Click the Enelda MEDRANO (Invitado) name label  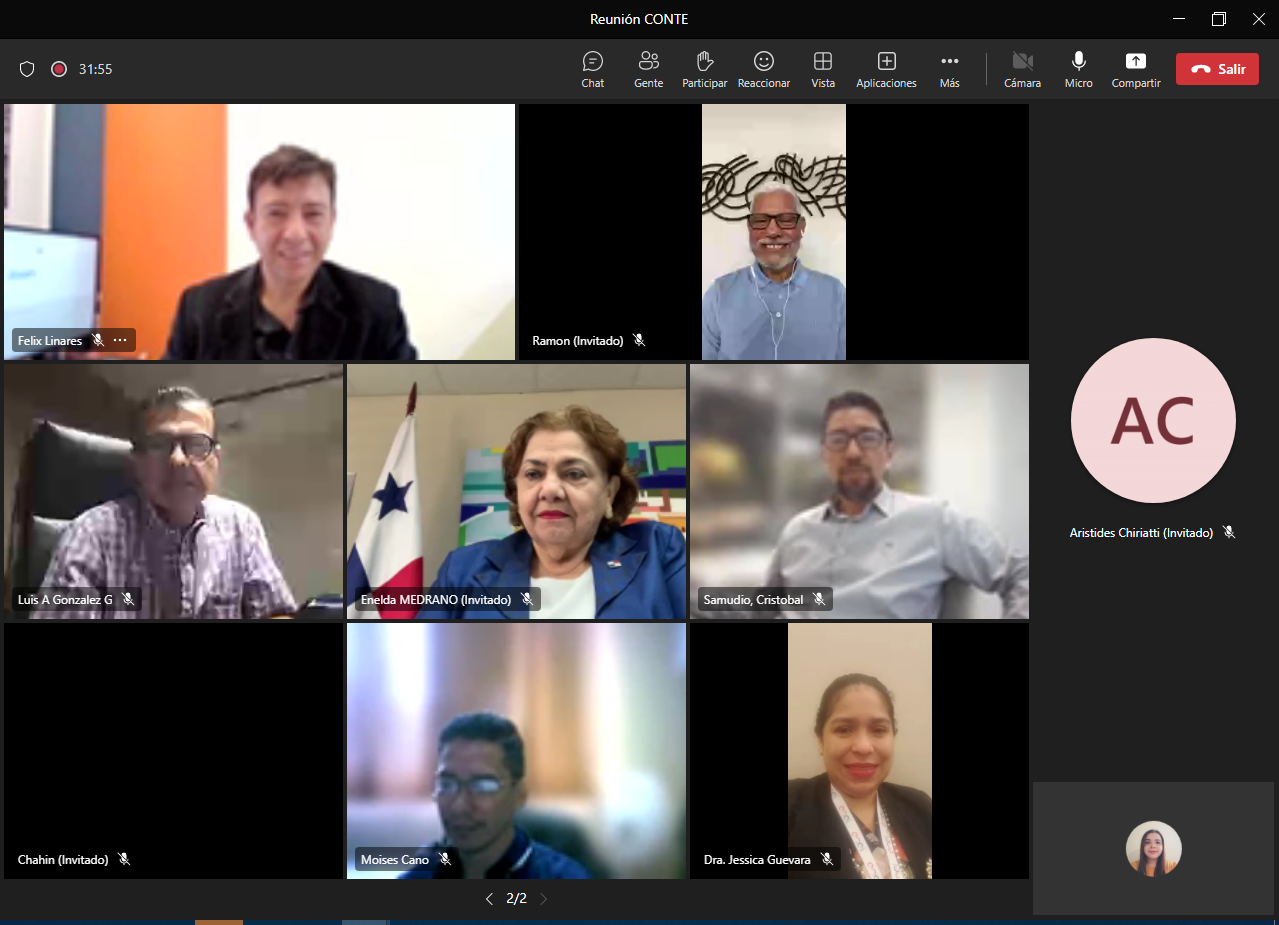click(x=435, y=600)
